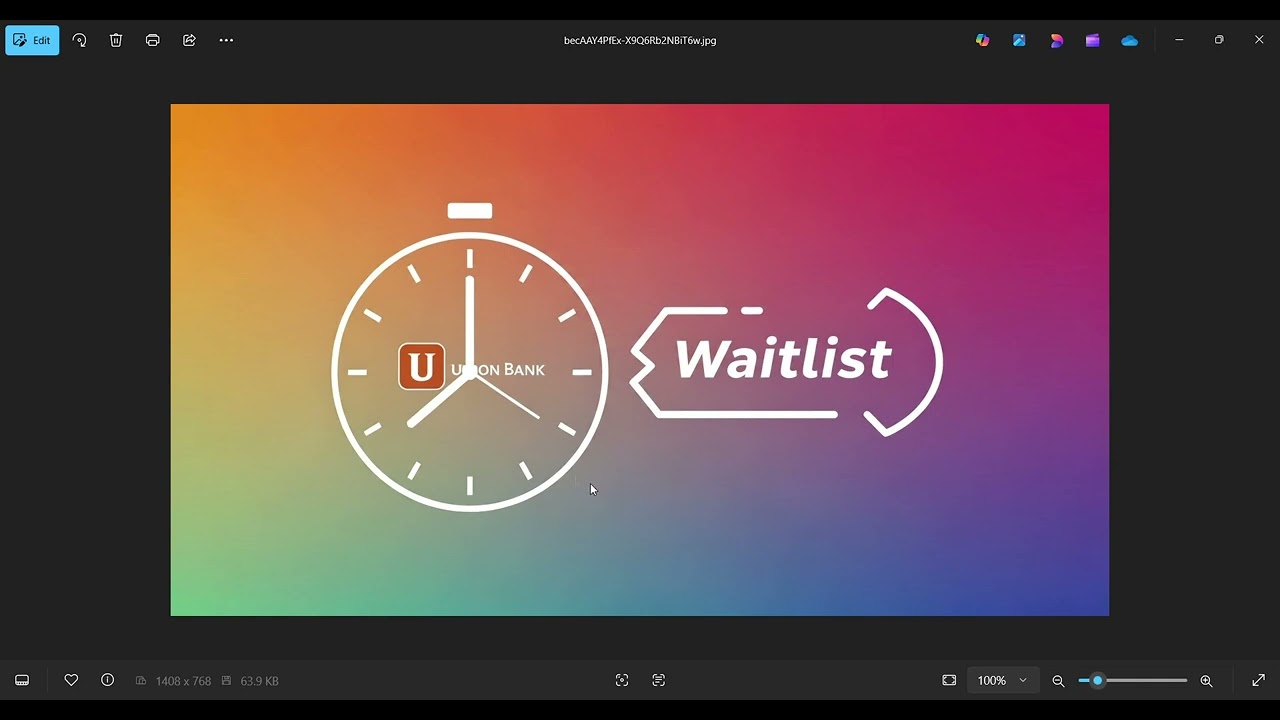Screen dimensions: 1280x720
Task: Minimize the Photos window
Action: point(1179,40)
